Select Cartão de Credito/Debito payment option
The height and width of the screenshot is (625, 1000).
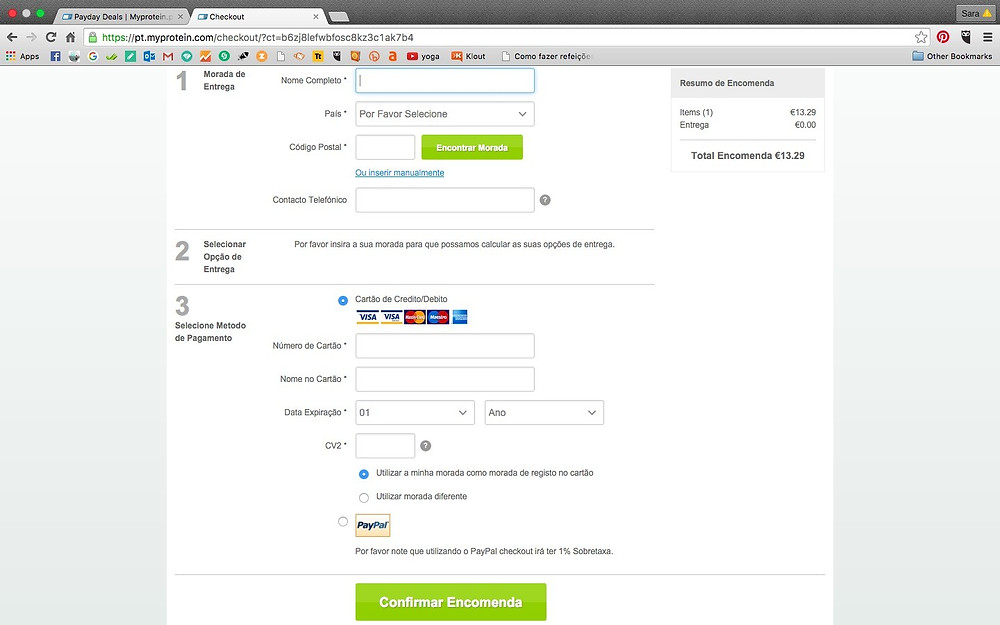click(x=343, y=300)
